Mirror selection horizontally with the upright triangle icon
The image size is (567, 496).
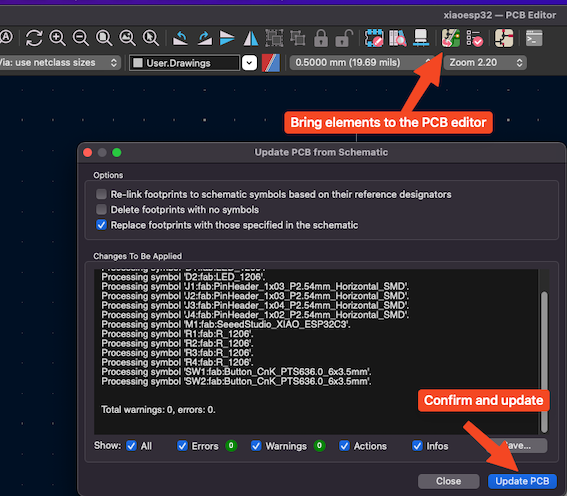[251, 38]
